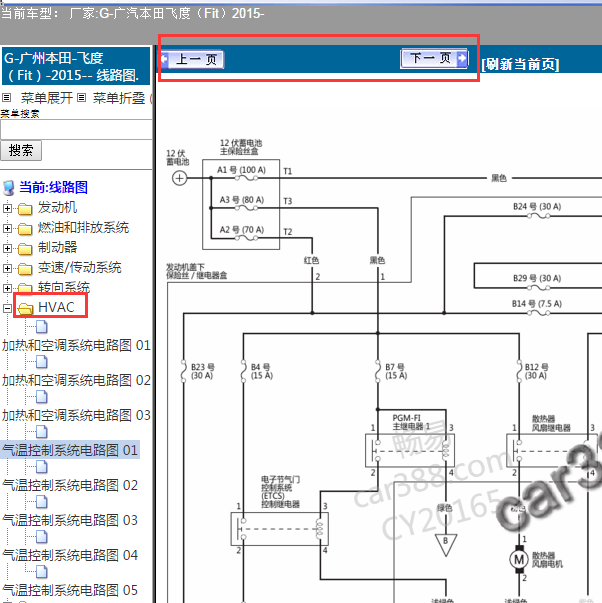The image size is (602, 603).
Task: Go to previous page with 上一页 button
Action: (x=192, y=60)
